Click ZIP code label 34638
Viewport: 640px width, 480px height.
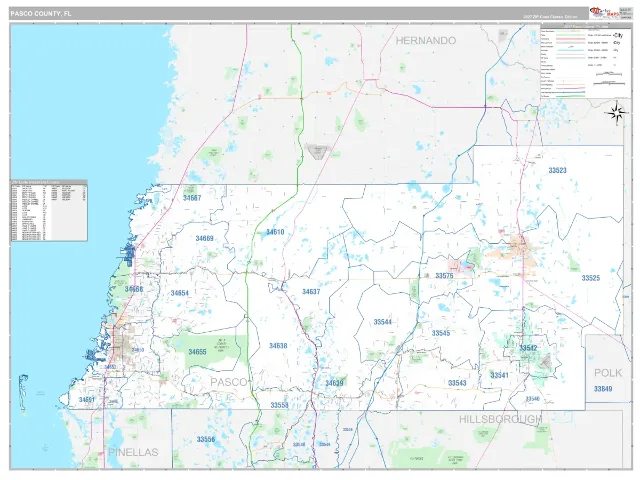pos(278,346)
